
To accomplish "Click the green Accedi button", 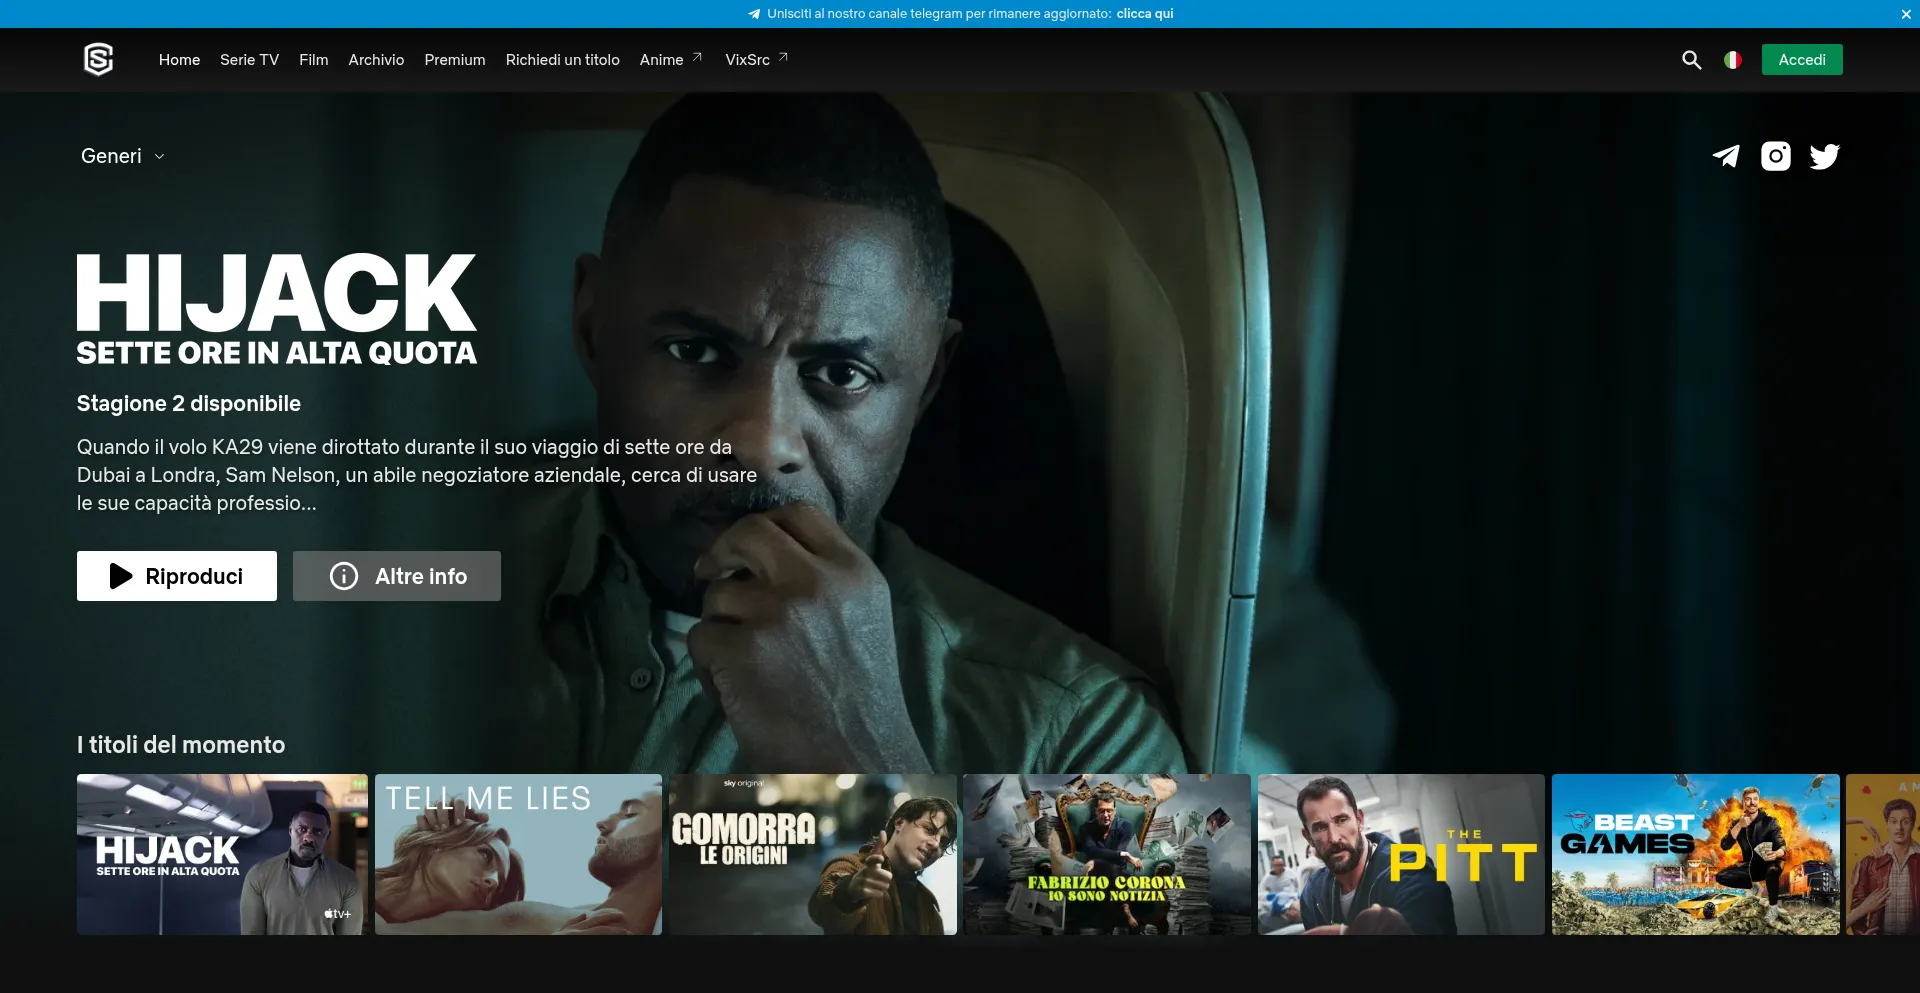I will point(1801,60).
